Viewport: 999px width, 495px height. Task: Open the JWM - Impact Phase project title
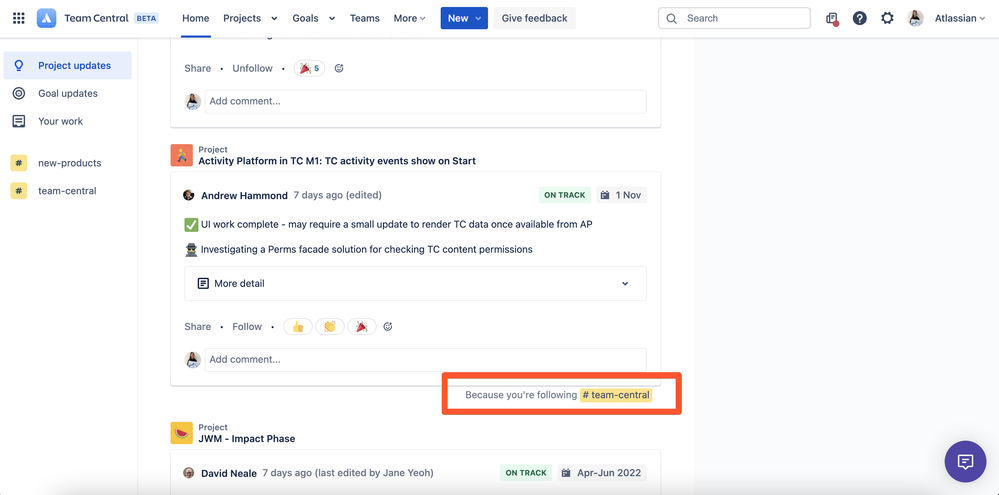click(x=247, y=439)
